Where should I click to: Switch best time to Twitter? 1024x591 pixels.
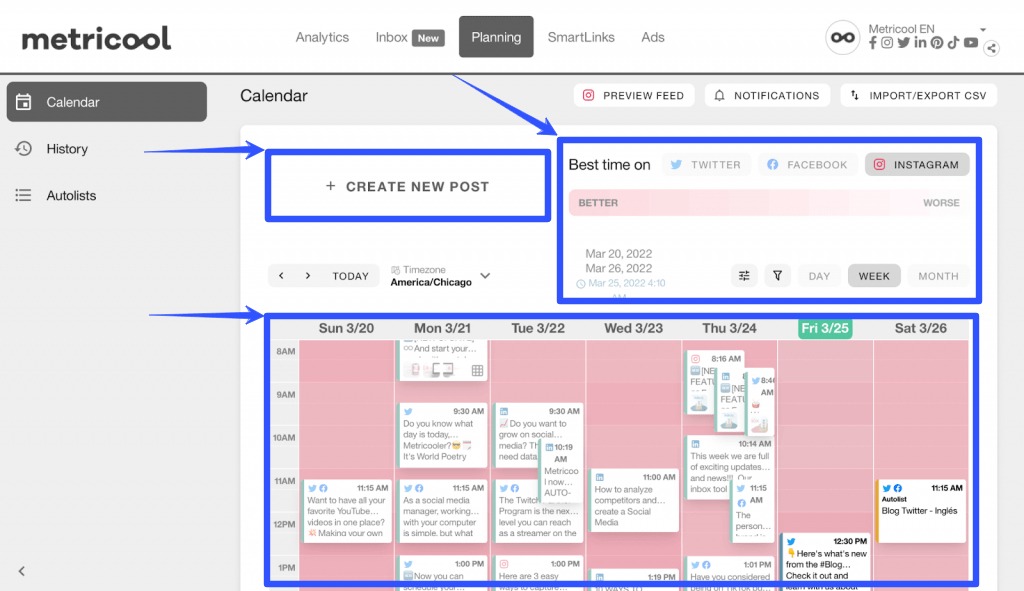(x=705, y=165)
